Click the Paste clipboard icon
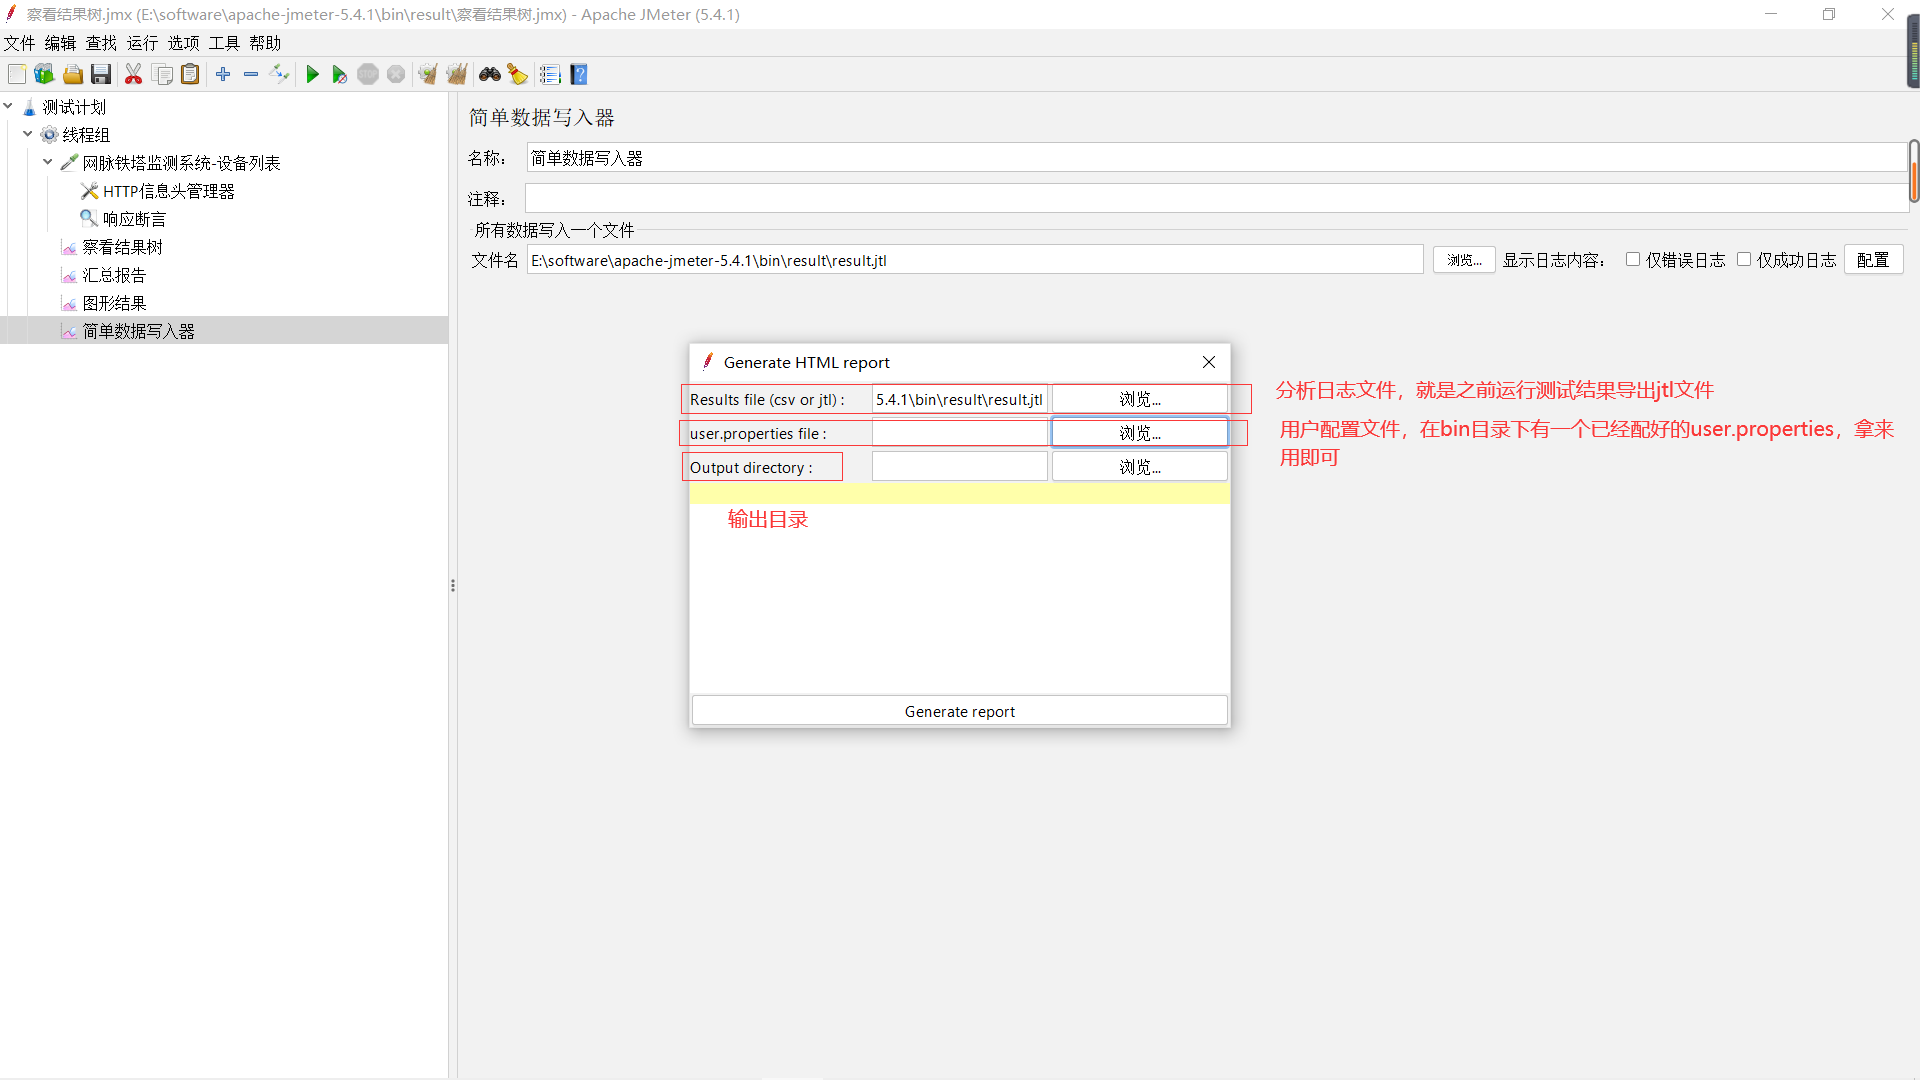This screenshot has height=1080, width=1920. click(x=190, y=75)
